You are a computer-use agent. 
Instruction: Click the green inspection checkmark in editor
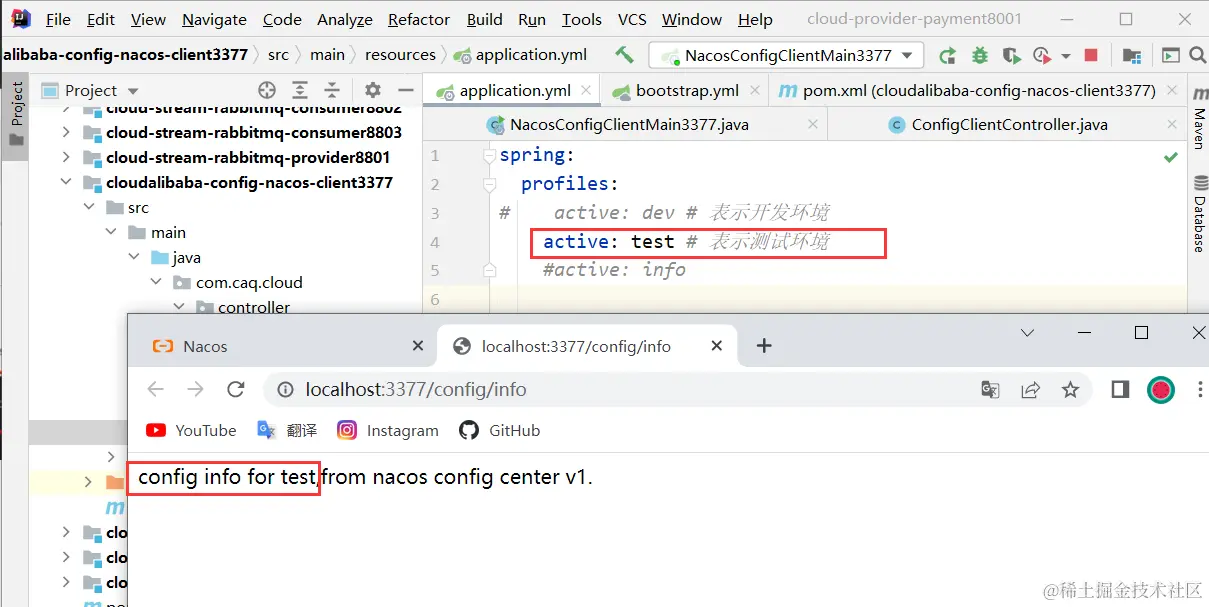point(1170,157)
